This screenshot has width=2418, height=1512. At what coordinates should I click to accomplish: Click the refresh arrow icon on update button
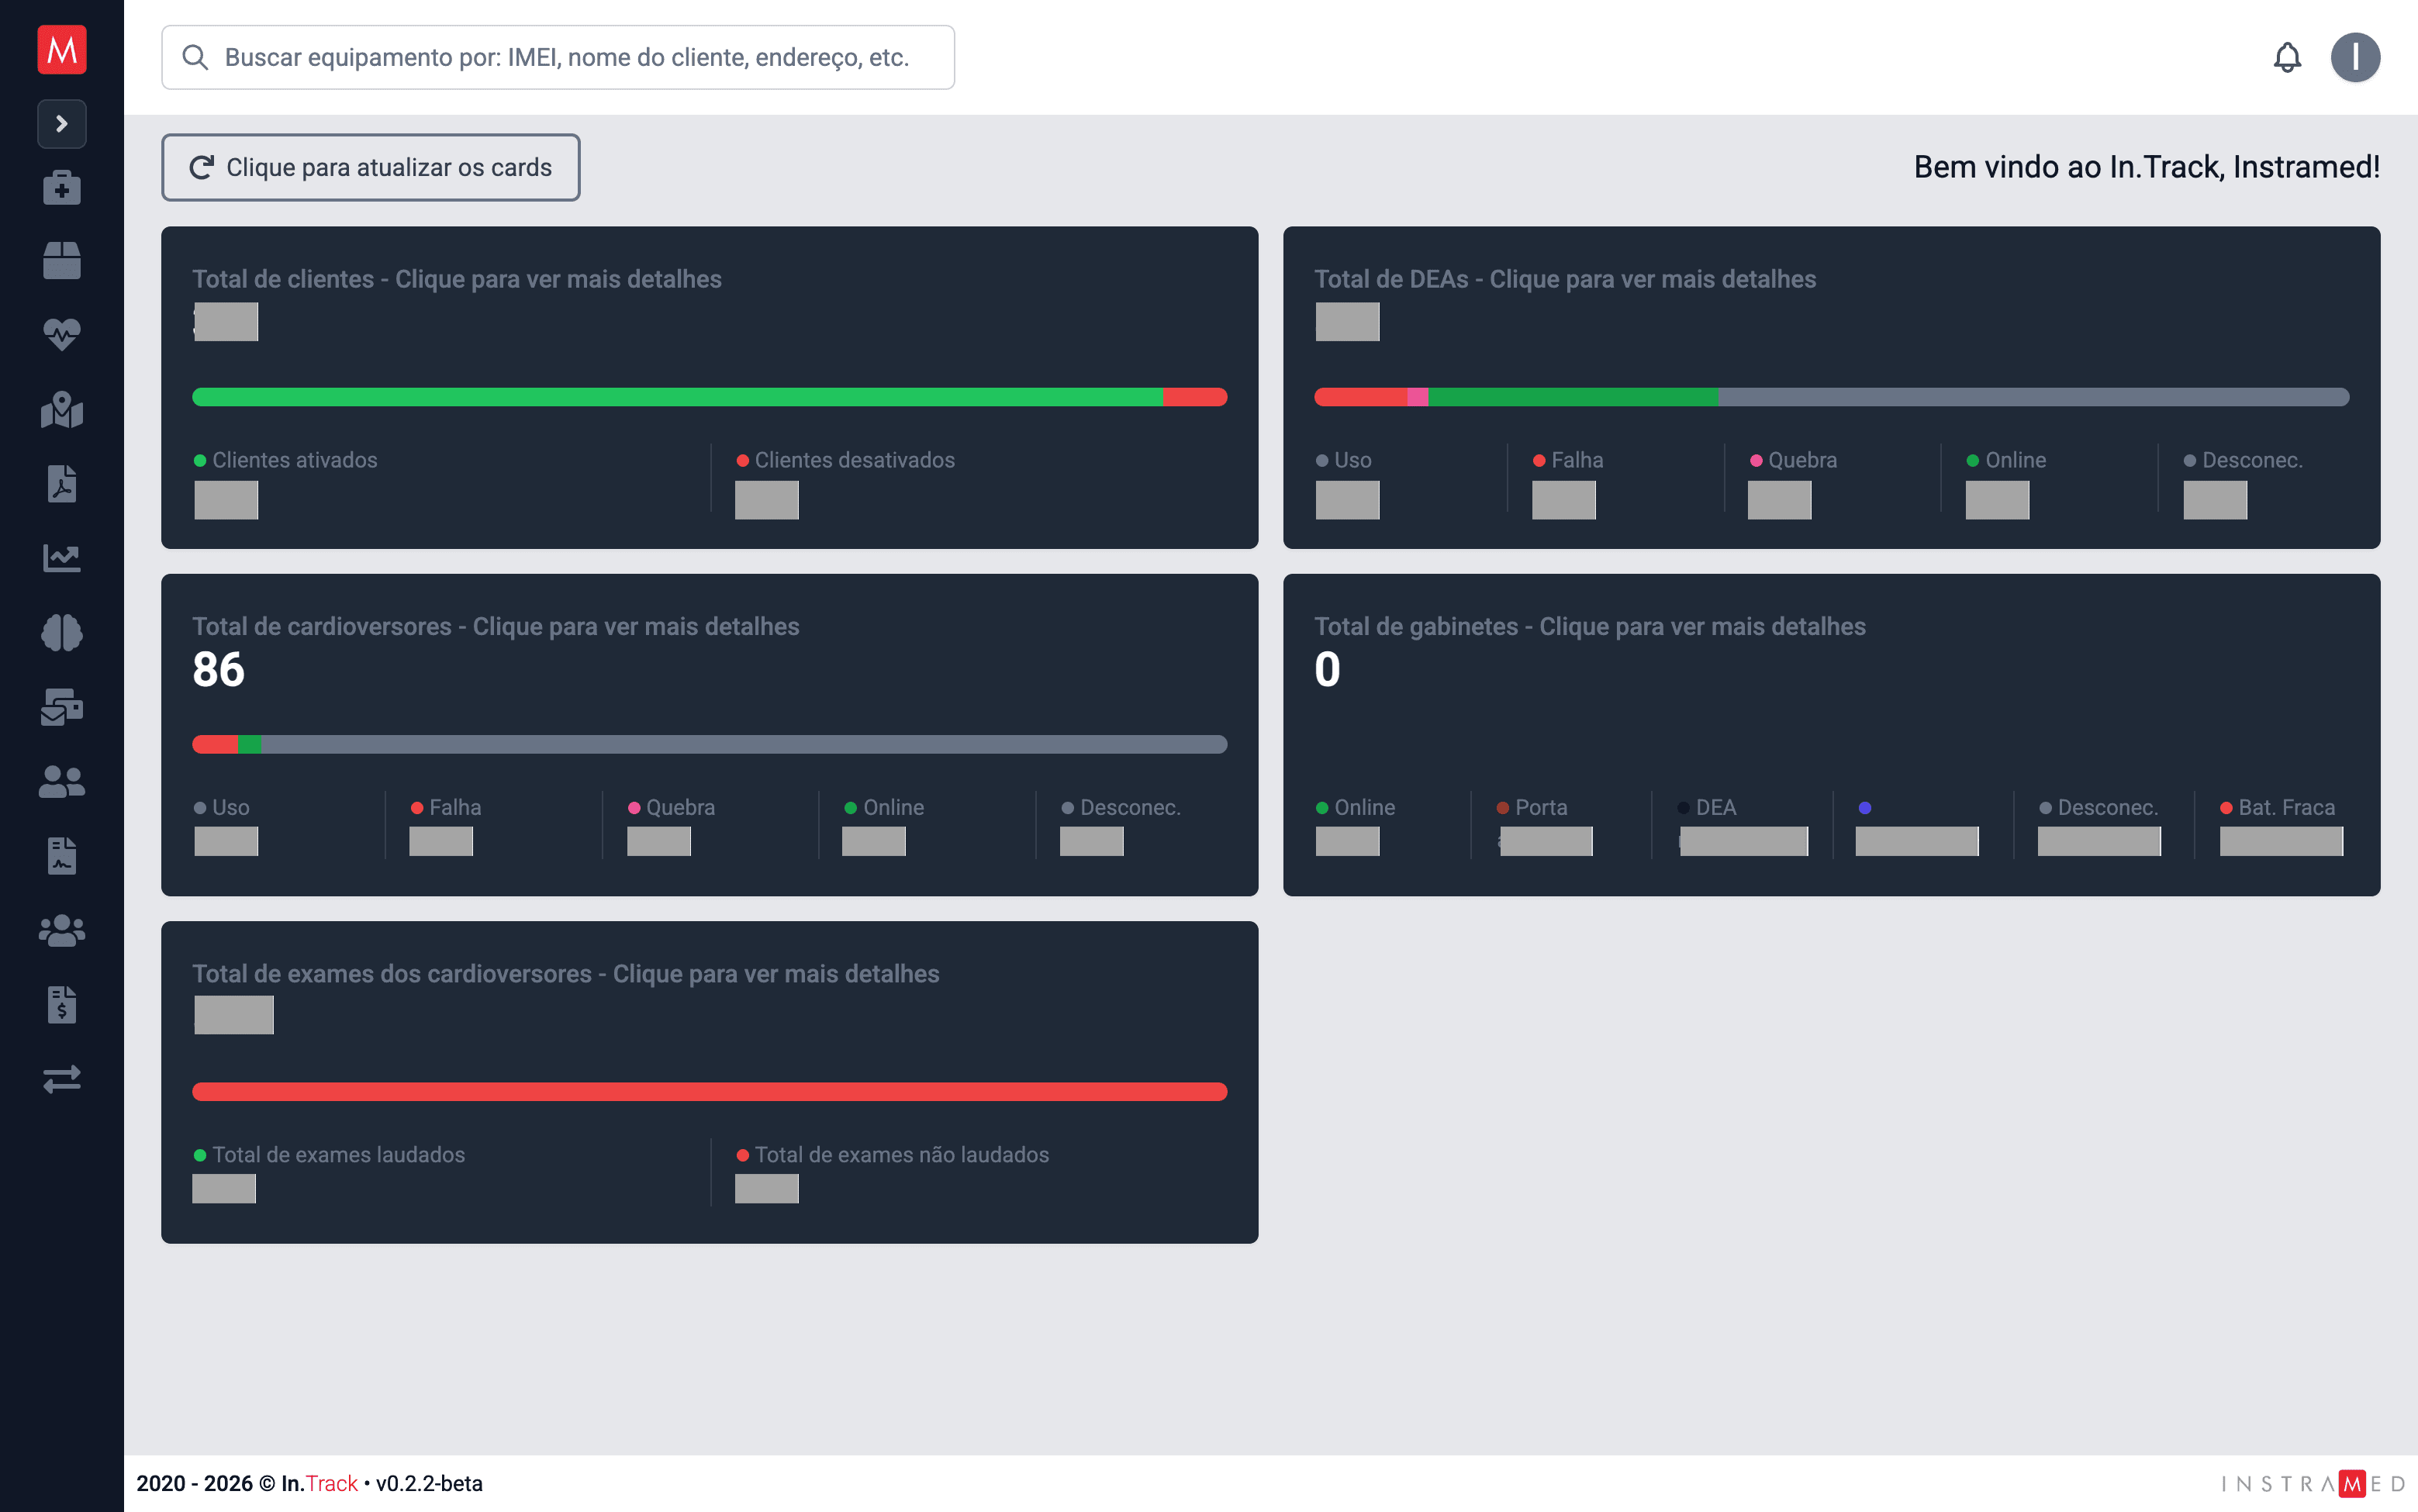(x=201, y=167)
